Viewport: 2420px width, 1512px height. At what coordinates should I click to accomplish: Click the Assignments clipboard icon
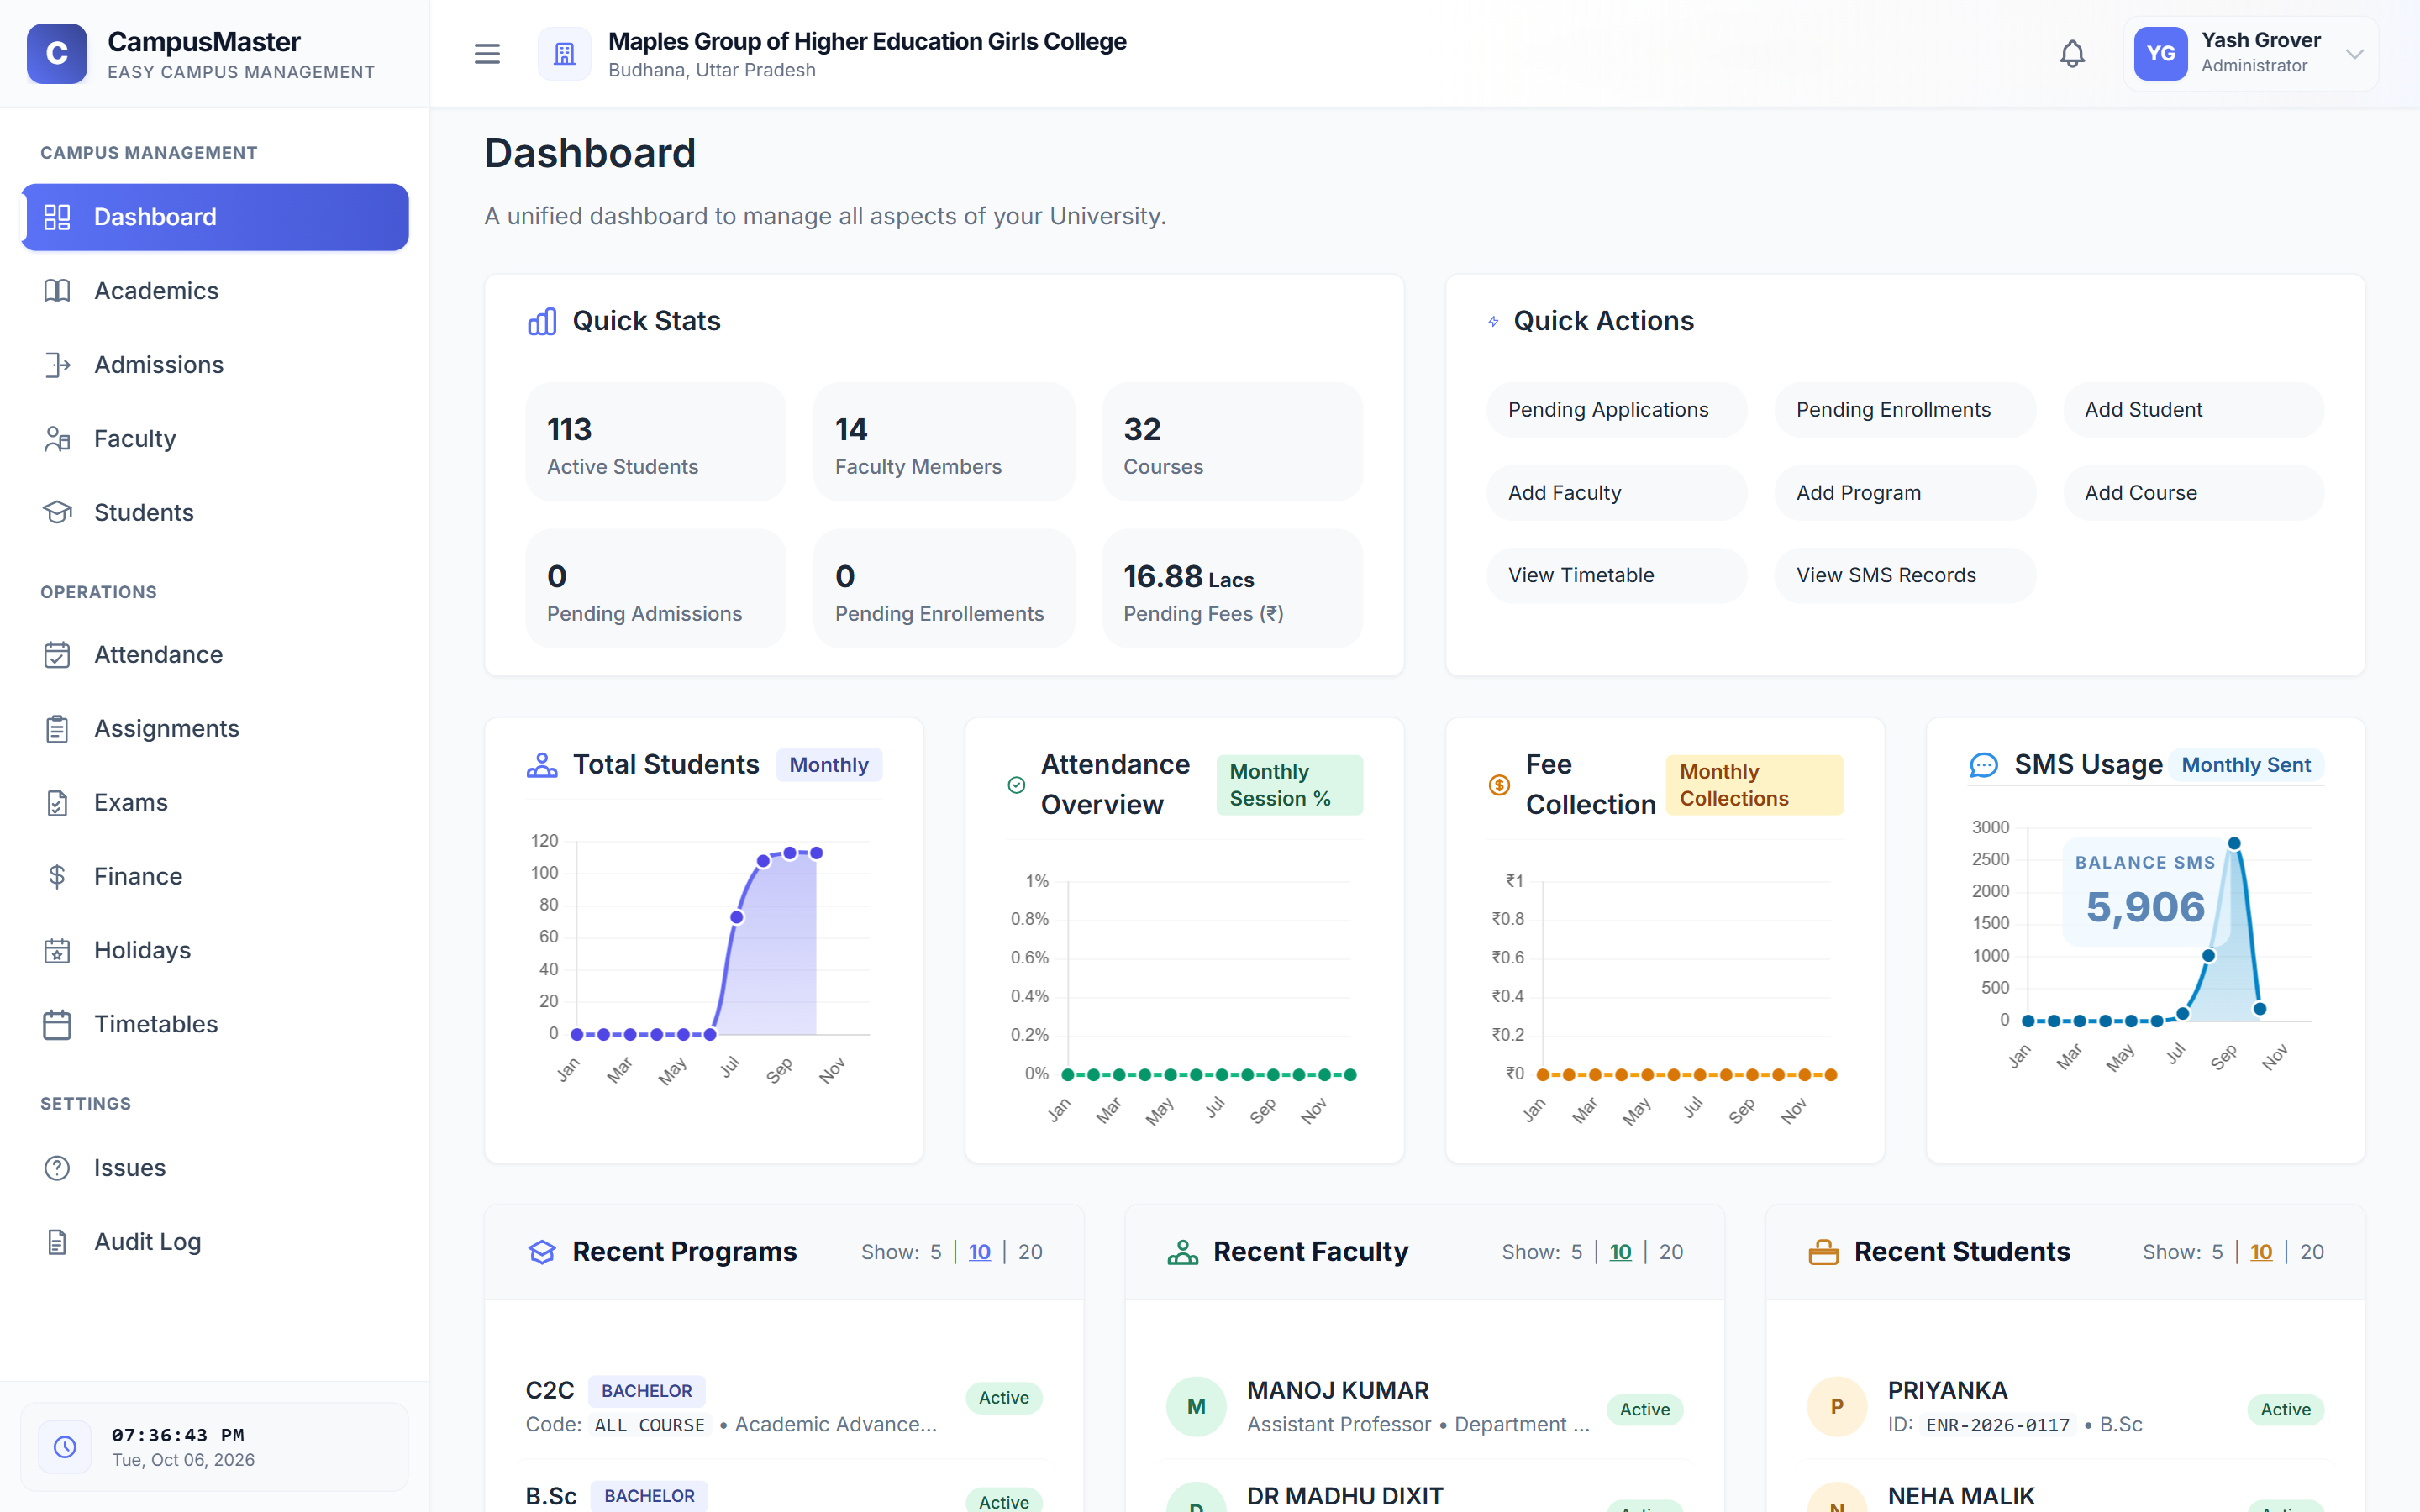pyautogui.click(x=57, y=729)
